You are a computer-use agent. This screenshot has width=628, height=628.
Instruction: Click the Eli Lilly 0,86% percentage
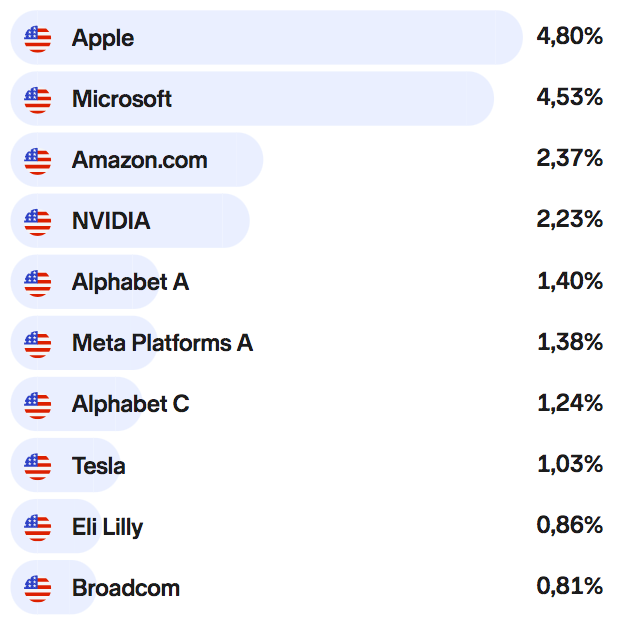[570, 525]
